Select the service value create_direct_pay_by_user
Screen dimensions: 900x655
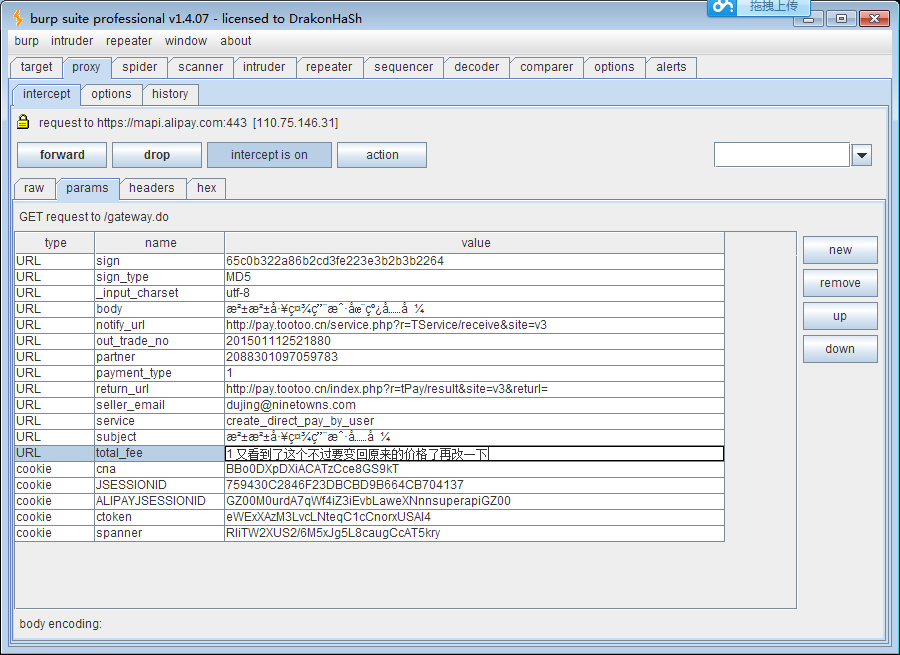(x=474, y=421)
